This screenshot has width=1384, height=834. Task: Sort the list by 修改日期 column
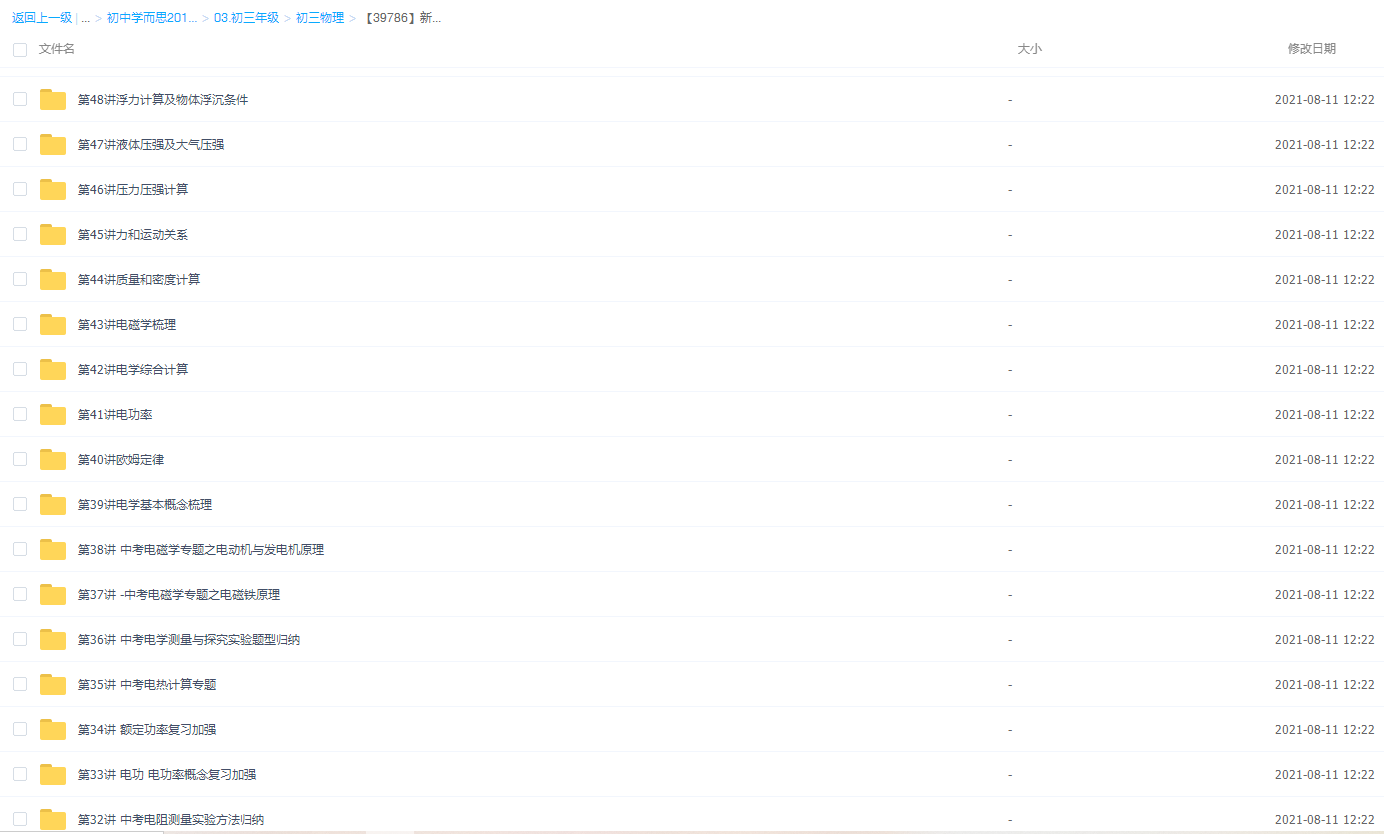click(1311, 49)
